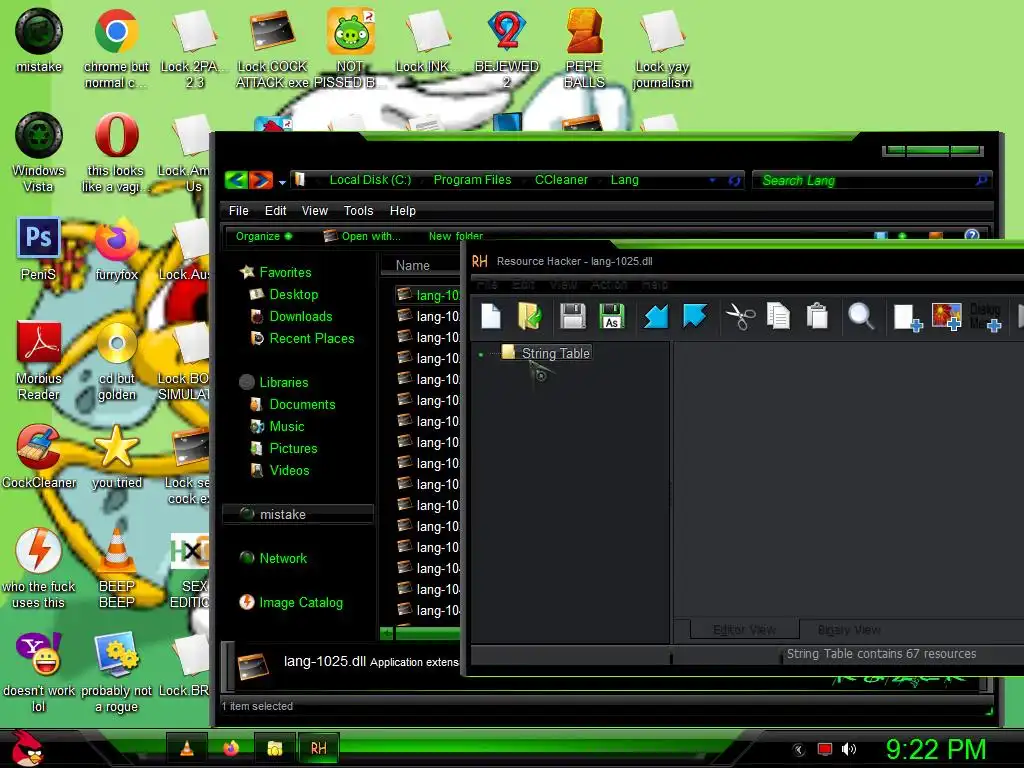The width and height of the screenshot is (1024, 768).
Task: Click the VLC cone icon in the taskbar
Action: pyautogui.click(x=187, y=748)
